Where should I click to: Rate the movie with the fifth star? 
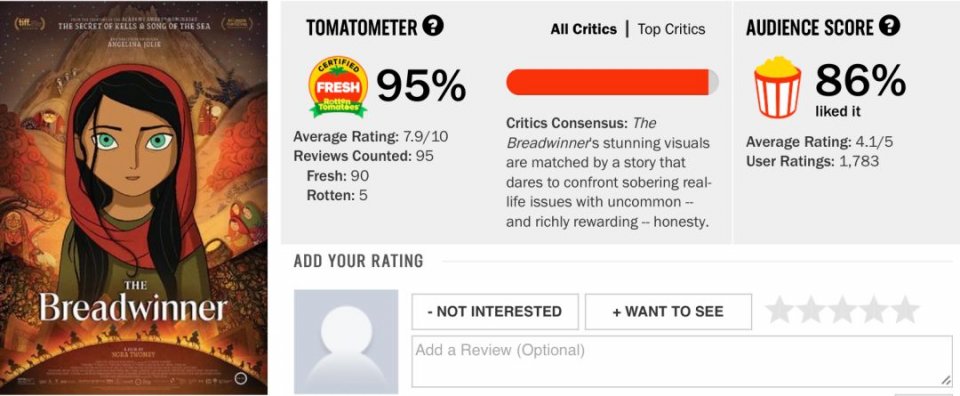[905, 310]
